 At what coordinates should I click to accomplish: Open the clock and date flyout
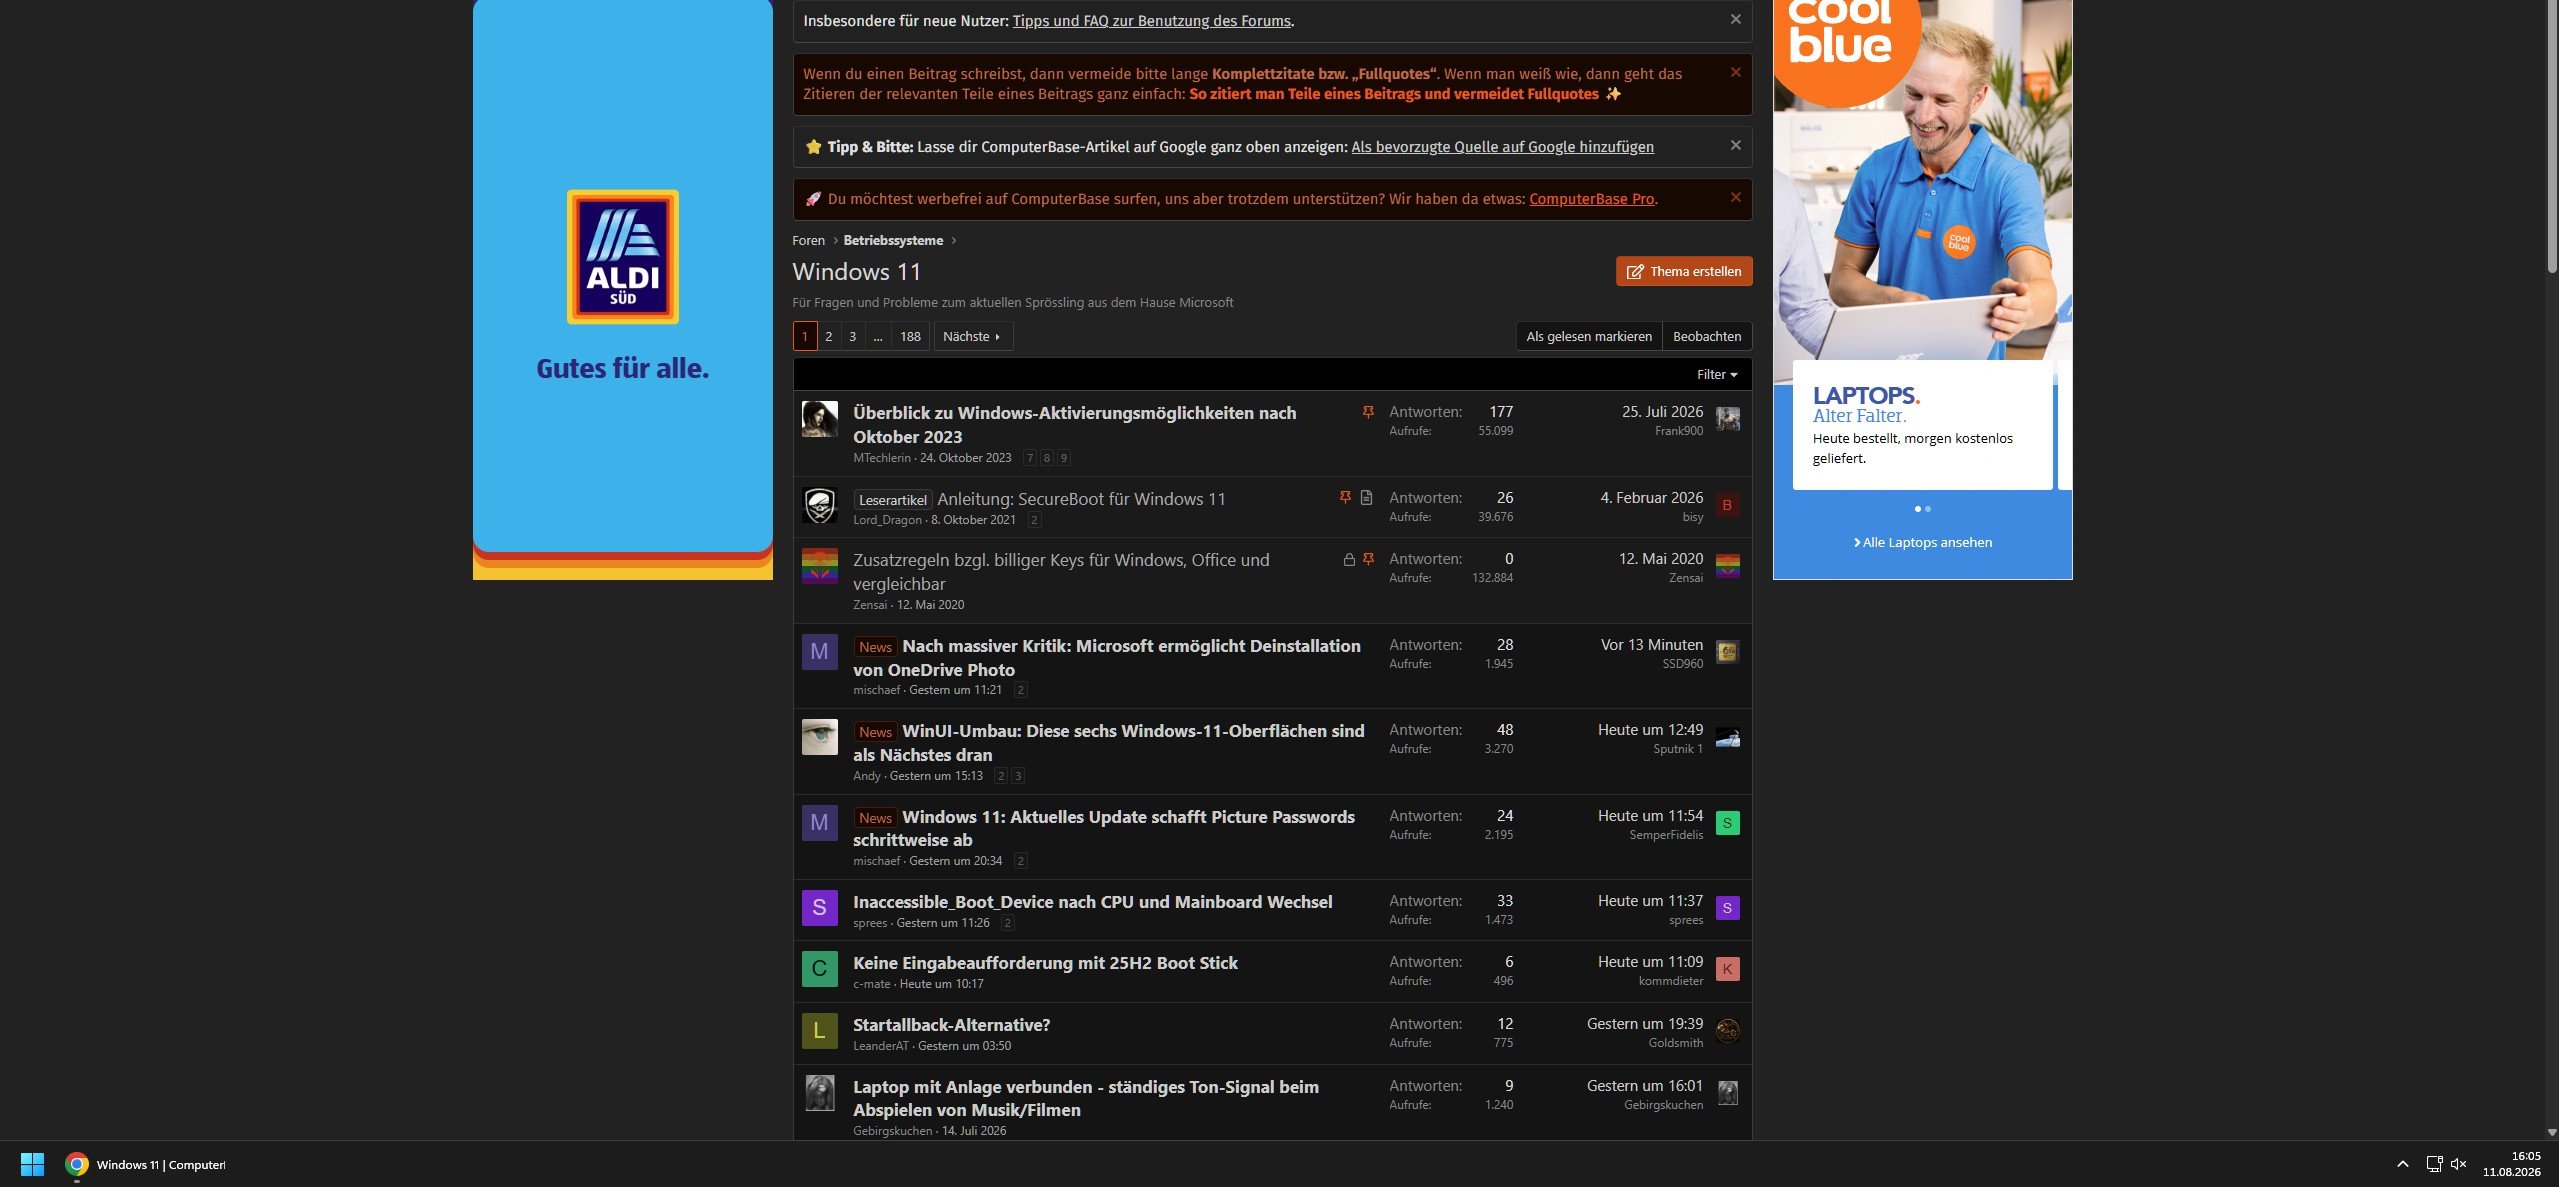coord(2511,1164)
